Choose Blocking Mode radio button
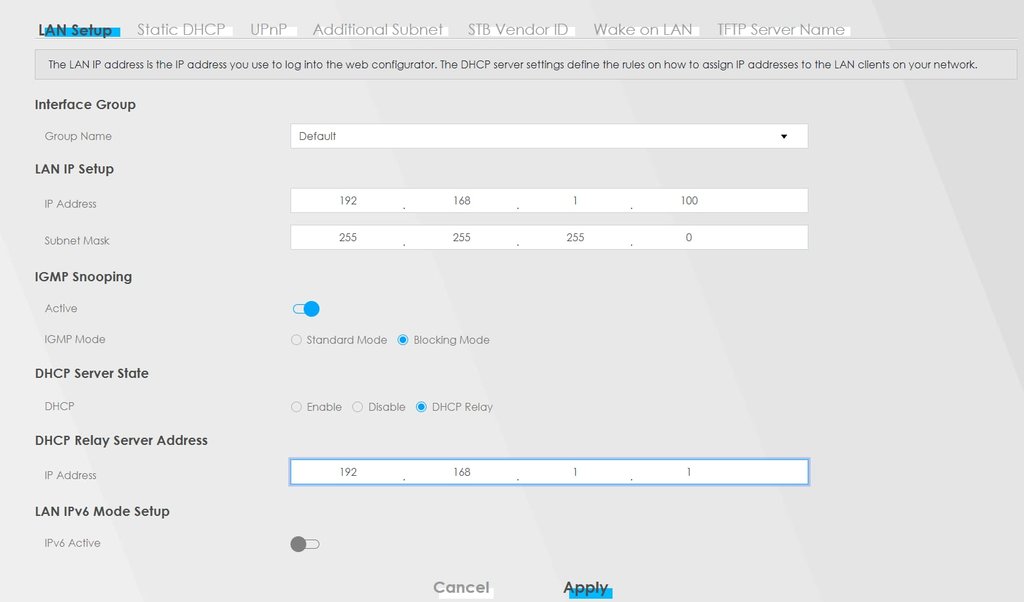This screenshot has height=602, width=1024. pyautogui.click(x=403, y=340)
